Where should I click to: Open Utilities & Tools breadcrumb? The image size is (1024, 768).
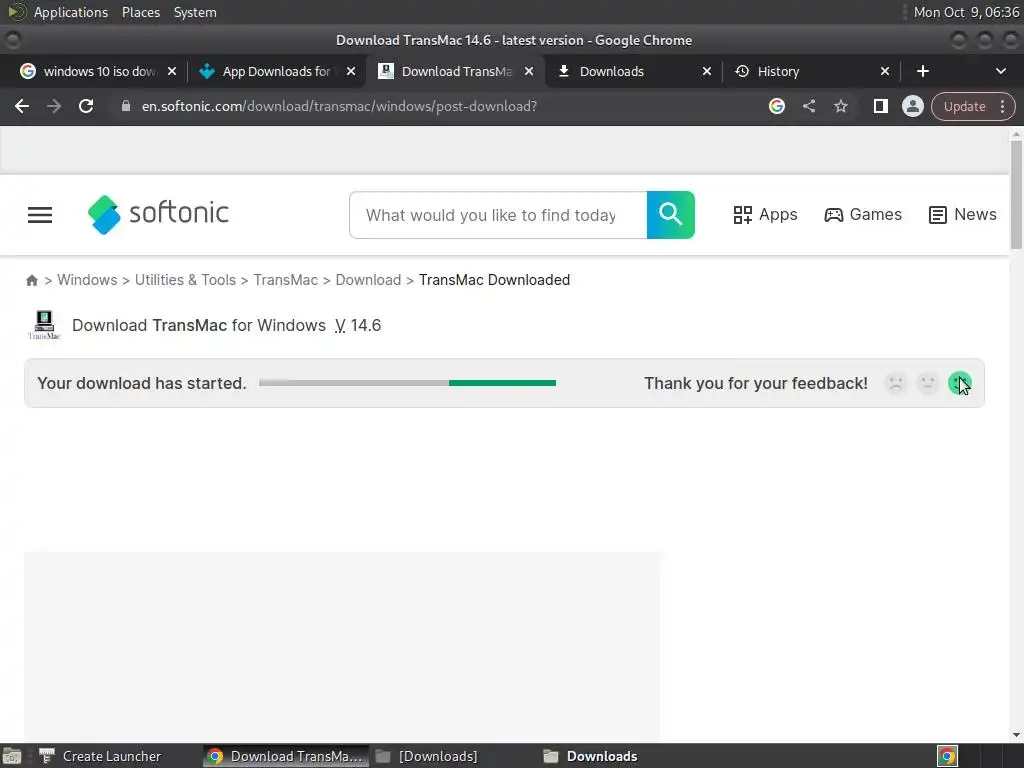pos(185,280)
